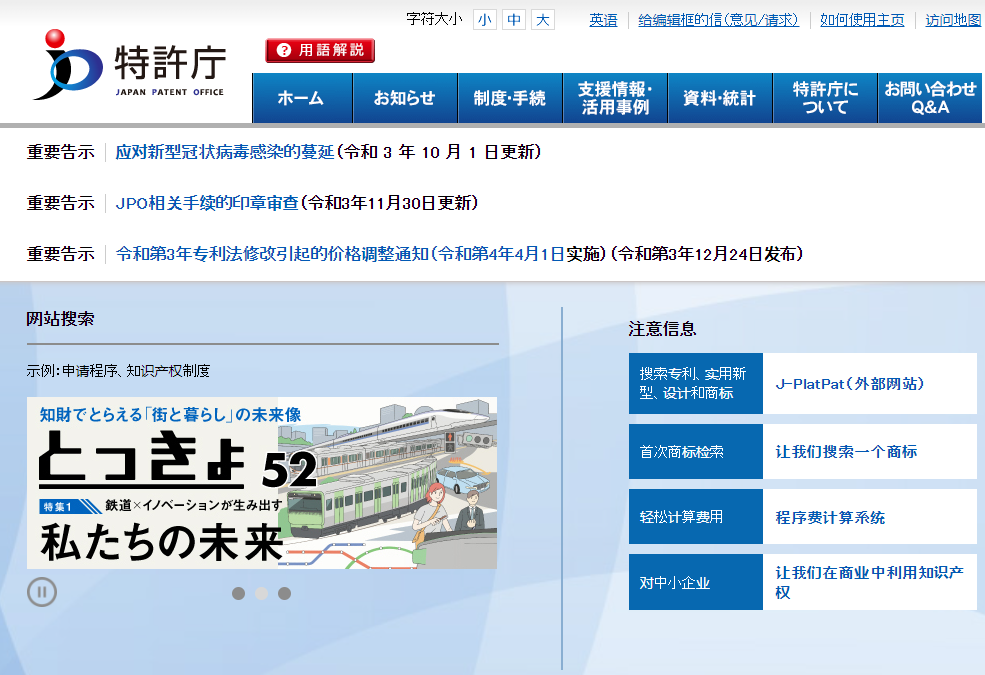Set font size to 大

543,19
